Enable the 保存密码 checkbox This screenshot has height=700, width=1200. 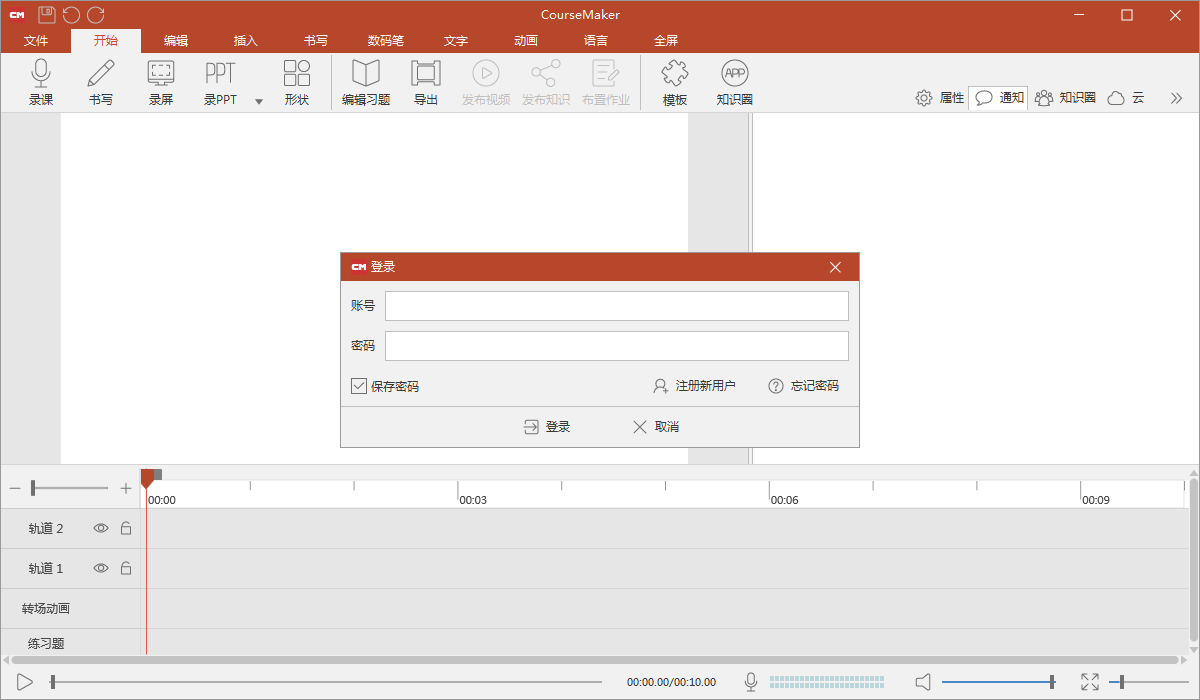pos(358,385)
